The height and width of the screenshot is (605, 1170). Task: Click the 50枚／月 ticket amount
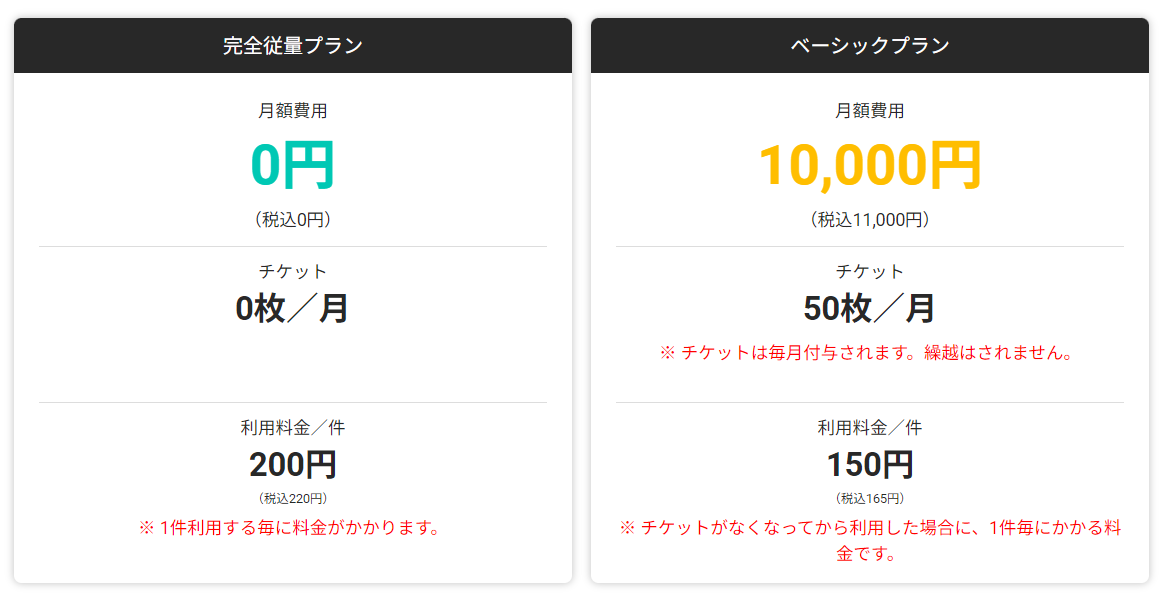(x=870, y=309)
